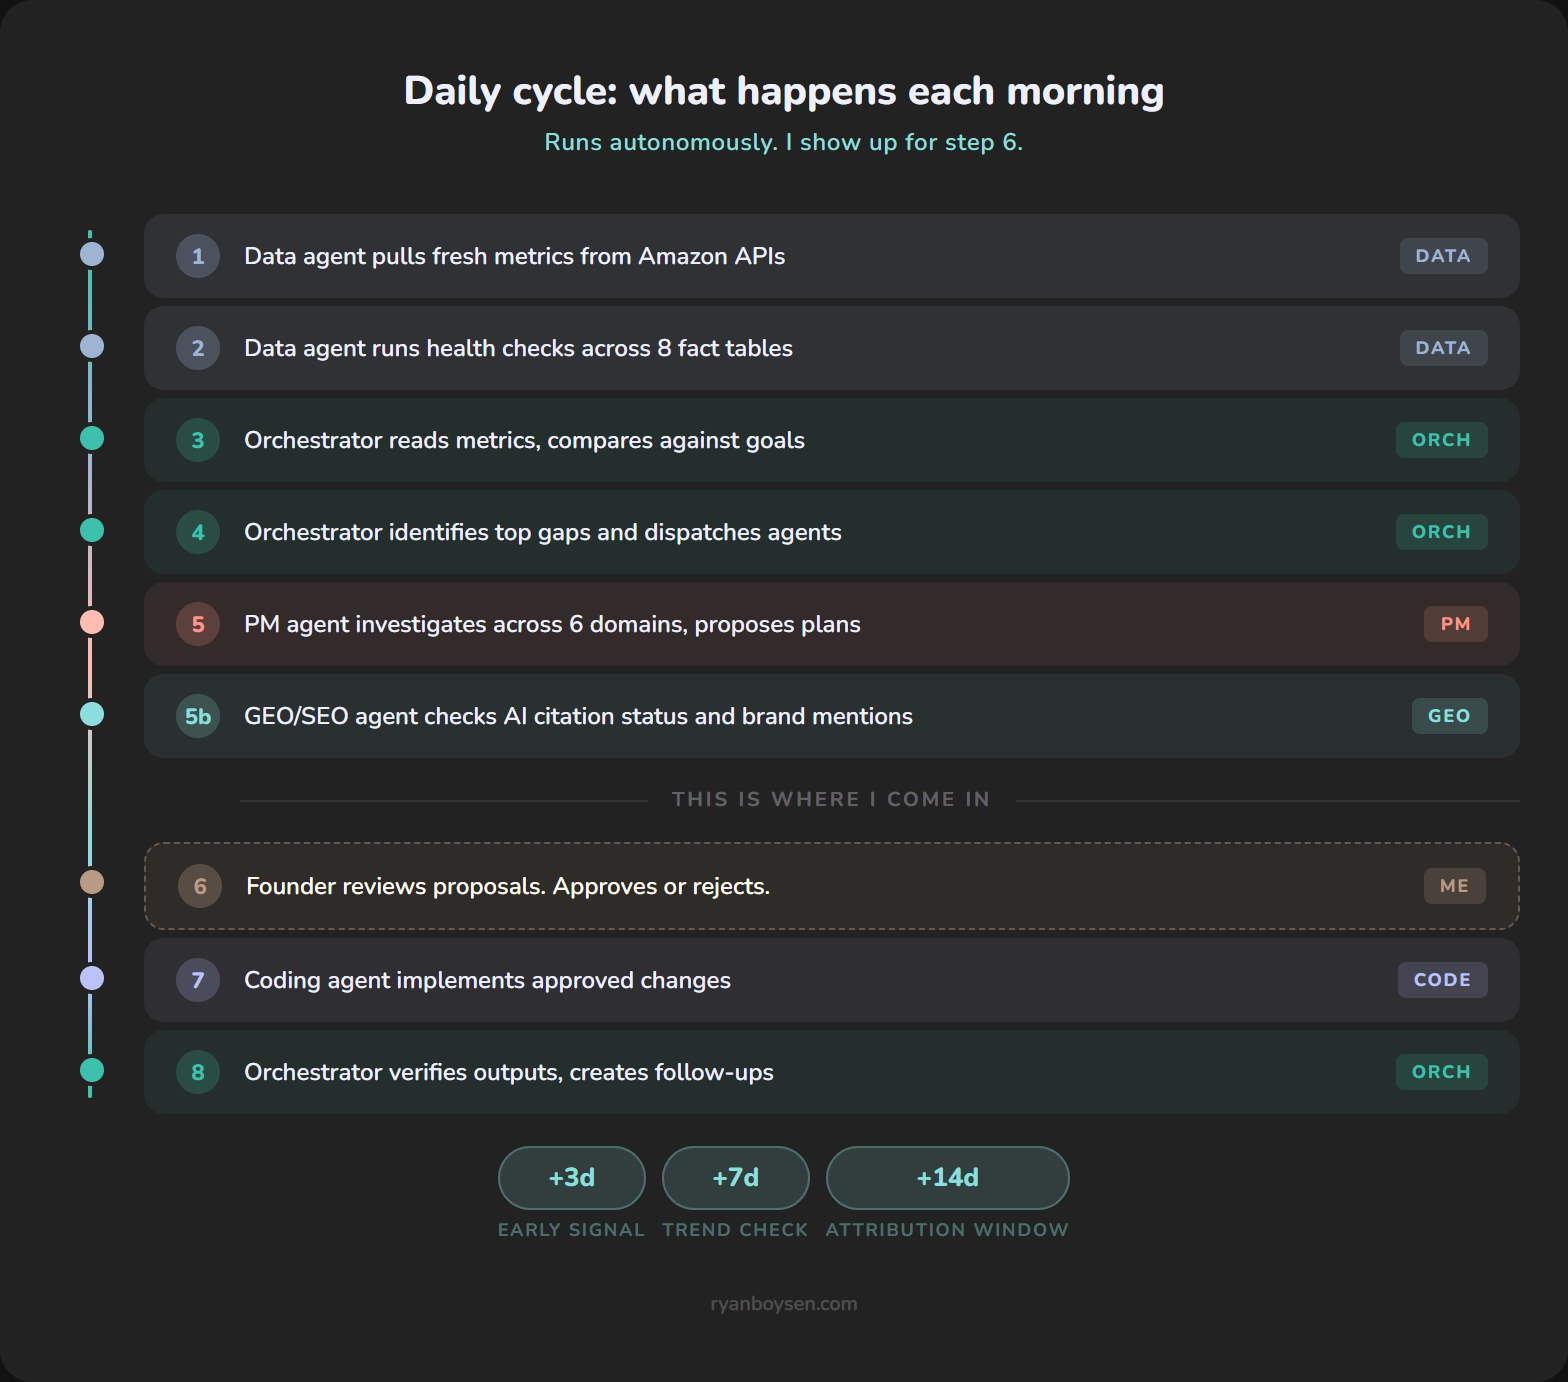
Task: Select timeline dot beside GEO/SEO agent step
Action: point(92,714)
